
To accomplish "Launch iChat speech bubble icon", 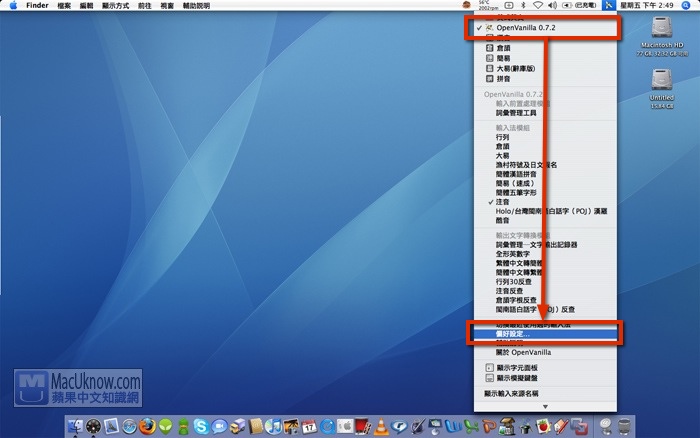I will coord(219,427).
